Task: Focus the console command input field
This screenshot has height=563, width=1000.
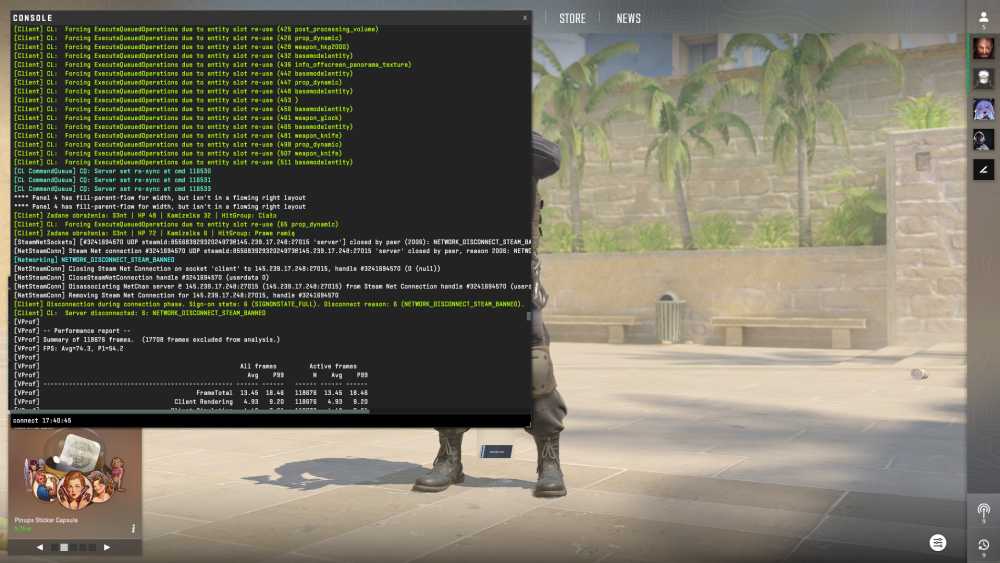Action: pyautogui.click(x=270, y=420)
